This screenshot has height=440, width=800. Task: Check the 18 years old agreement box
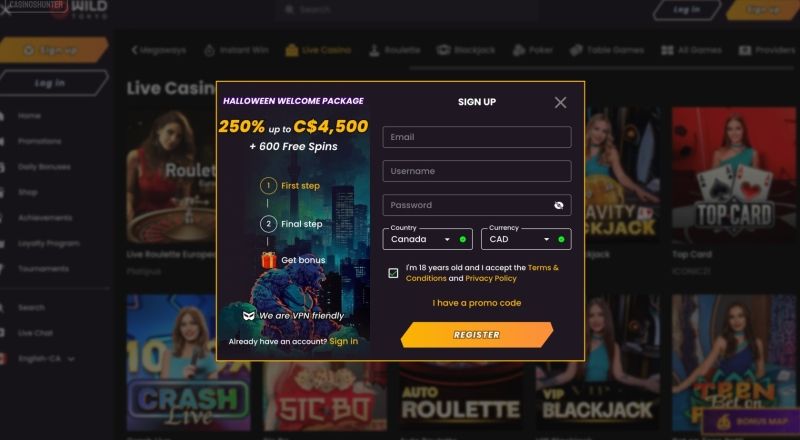coord(393,273)
